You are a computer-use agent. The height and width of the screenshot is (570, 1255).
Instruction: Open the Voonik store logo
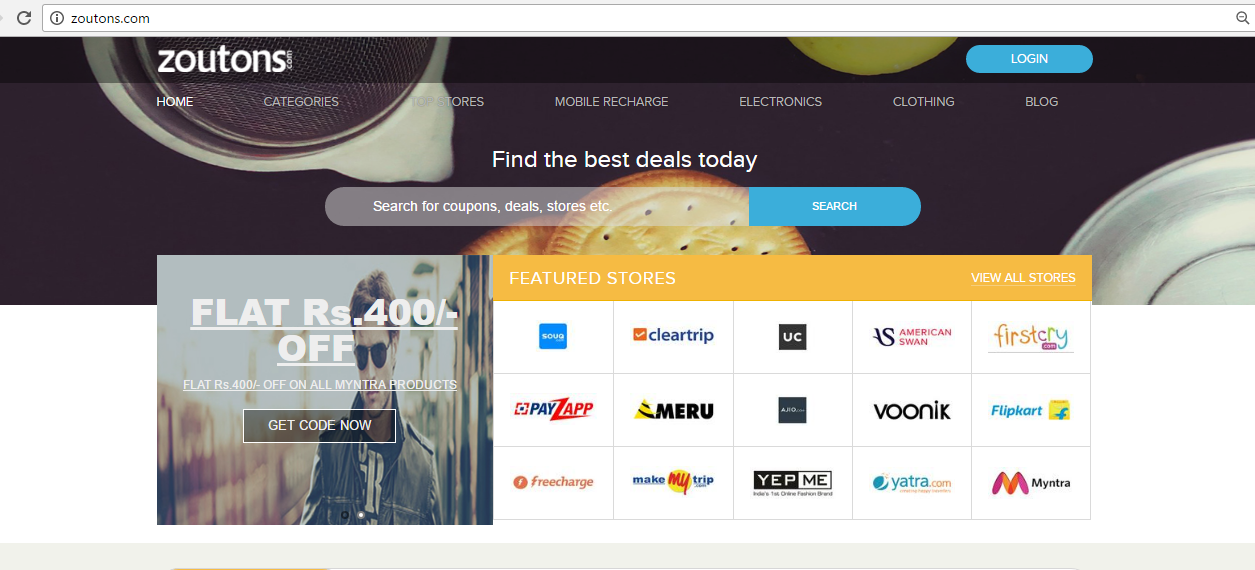click(x=912, y=410)
